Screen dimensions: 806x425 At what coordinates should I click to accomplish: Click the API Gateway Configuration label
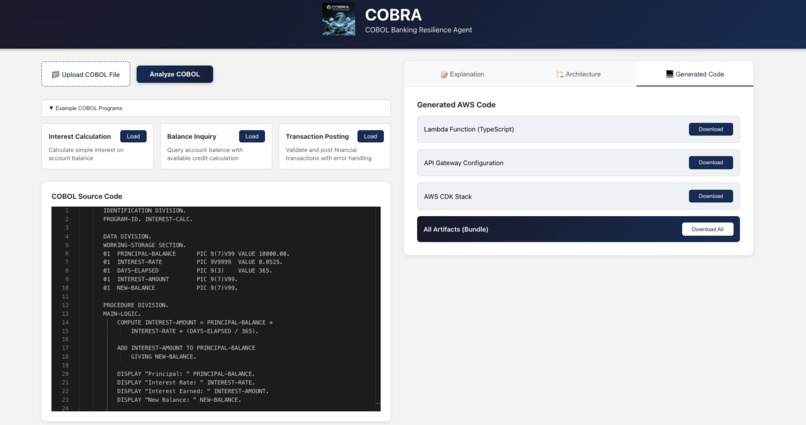pos(464,163)
